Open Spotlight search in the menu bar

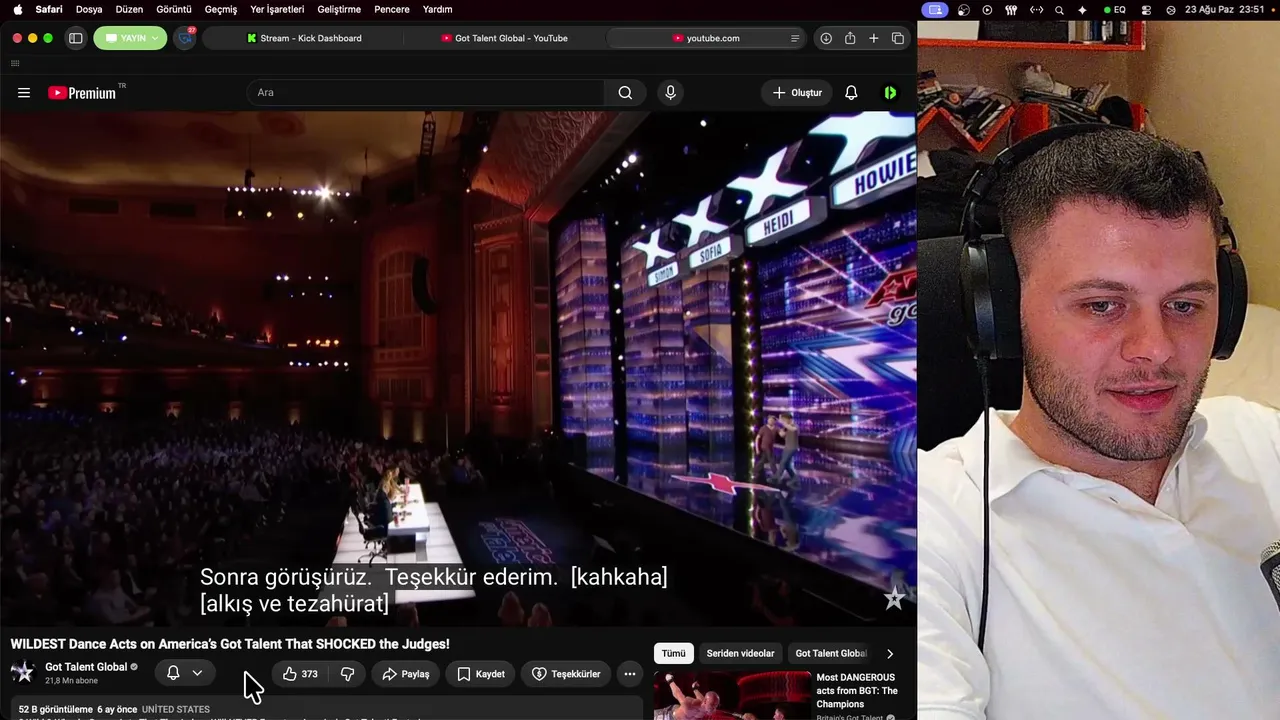[x=1060, y=9]
